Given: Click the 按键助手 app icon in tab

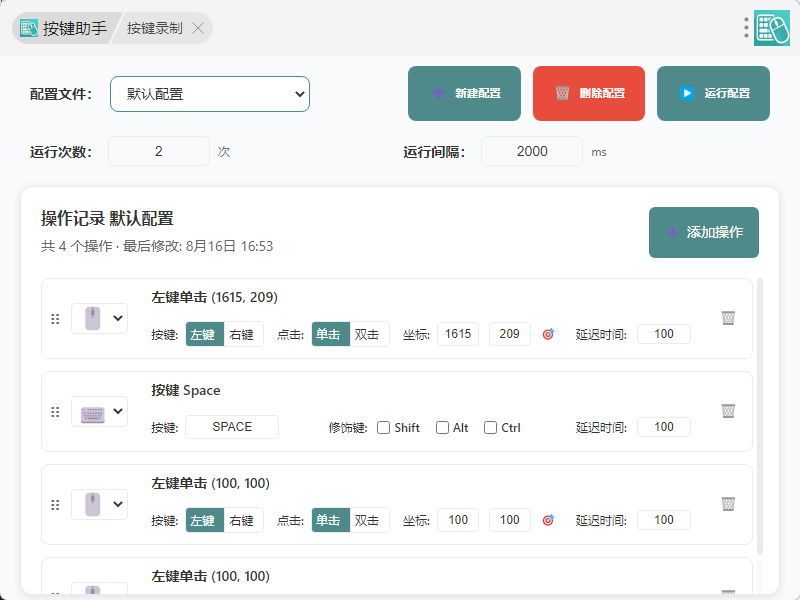Looking at the screenshot, I should pyautogui.click(x=29, y=28).
